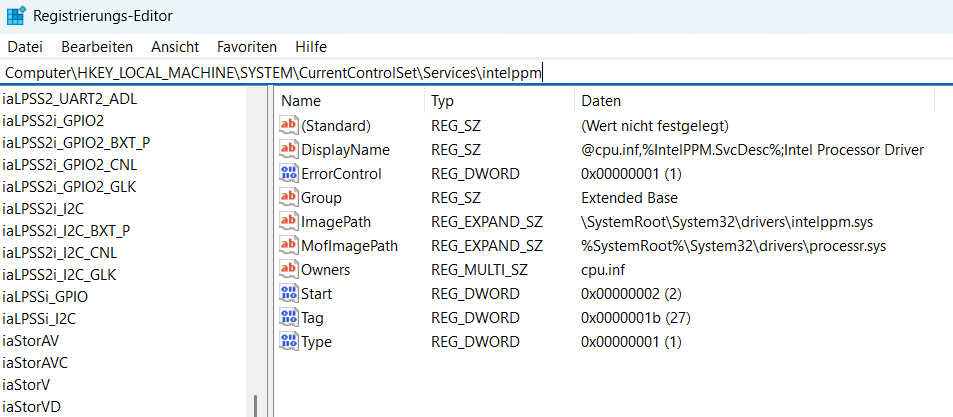Click the Tag DWORD value icon
Image resolution: width=953 pixels, height=417 pixels.
point(289,318)
